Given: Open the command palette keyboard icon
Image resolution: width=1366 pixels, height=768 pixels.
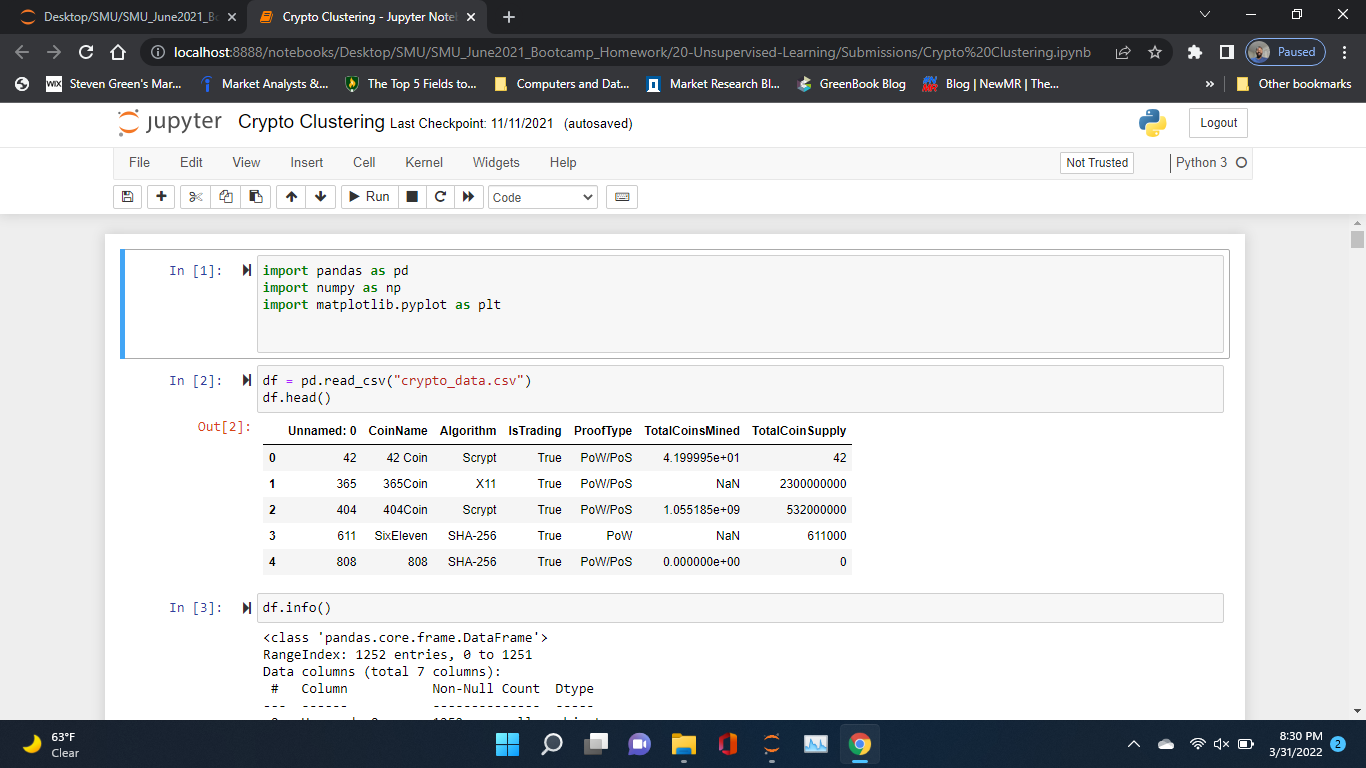Looking at the screenshot, I should click(622, 197).
